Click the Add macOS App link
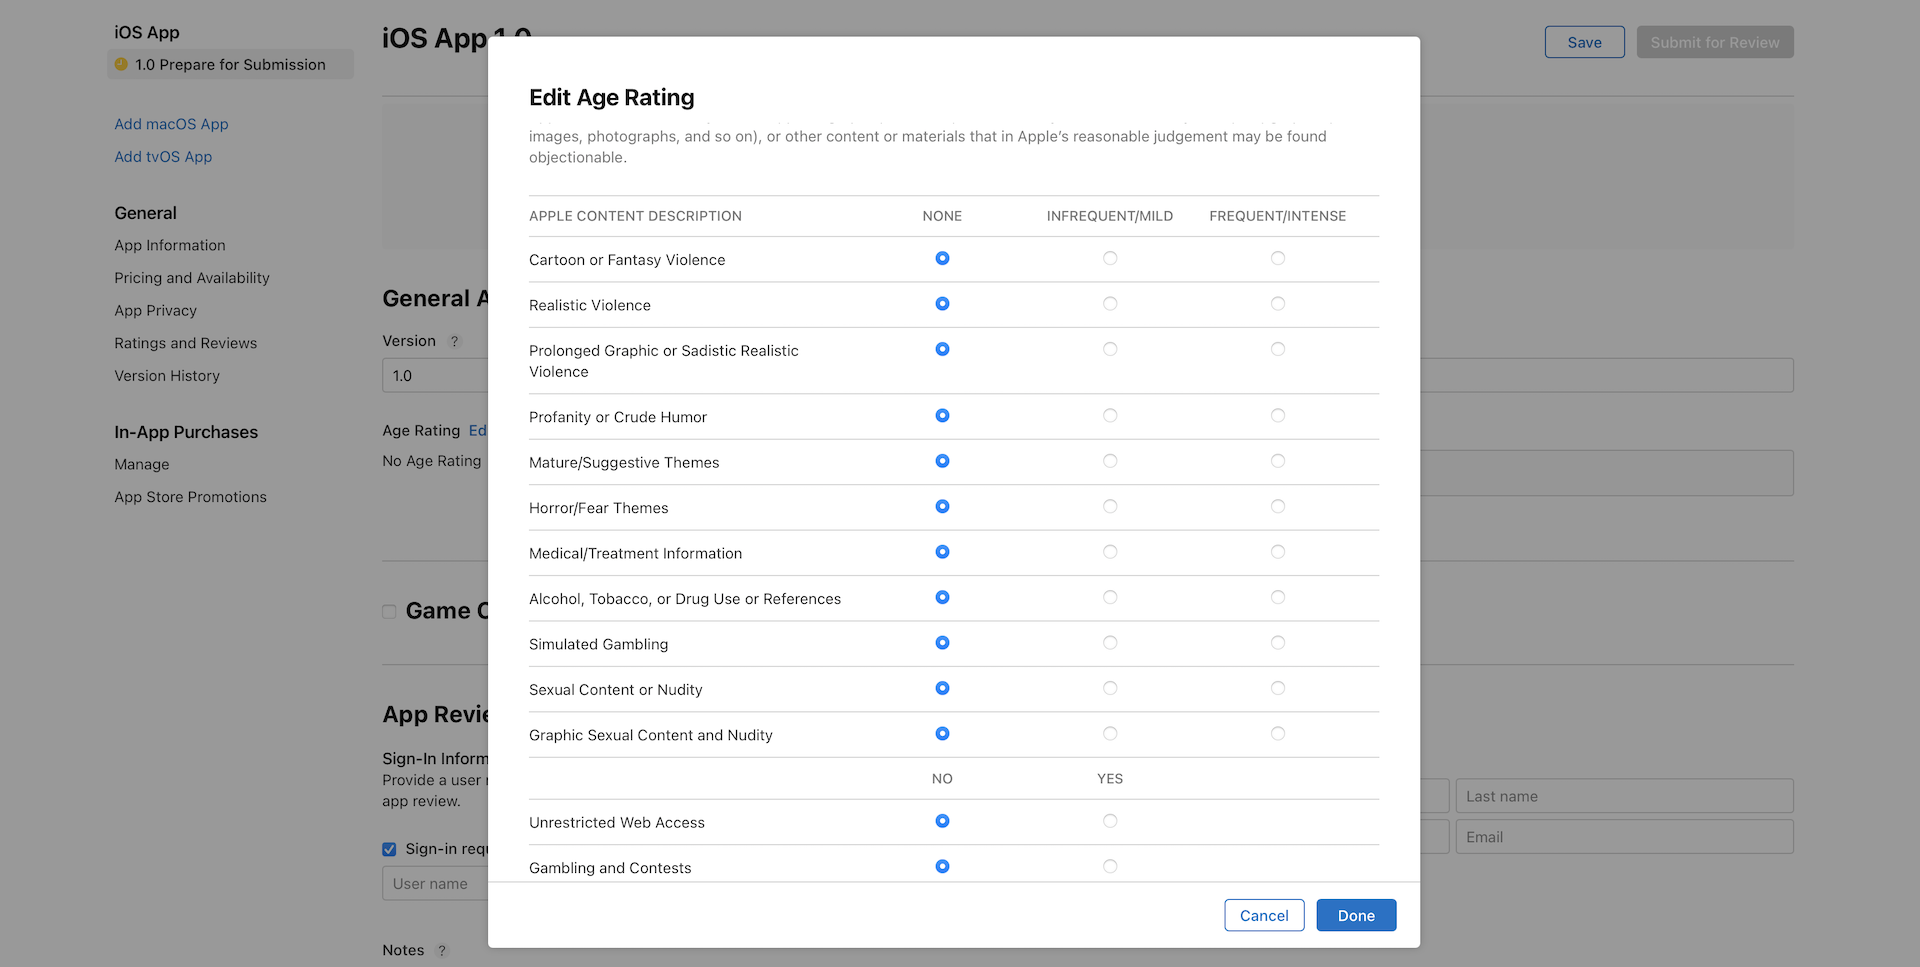The height and width of the screenshot is (967, 1920). [x=171, y=124]
